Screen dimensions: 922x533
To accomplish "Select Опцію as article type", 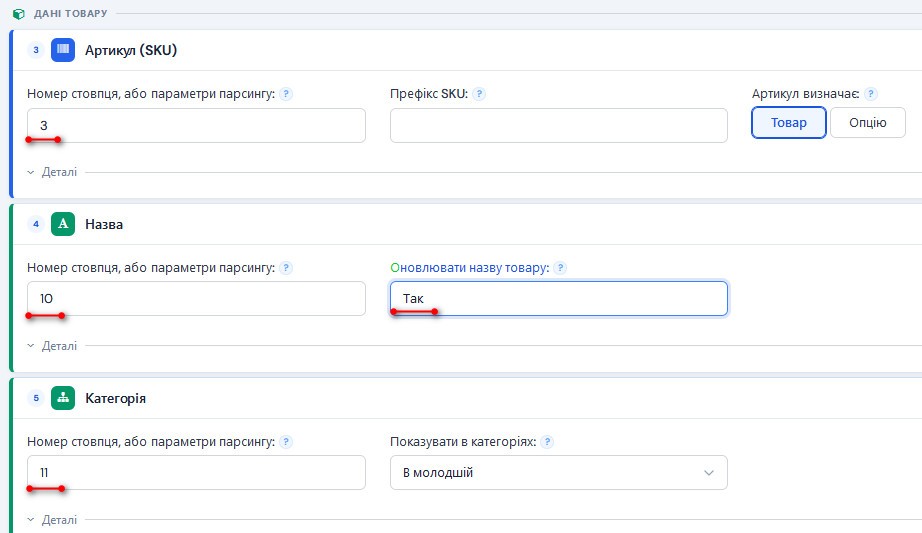I will (867, 122).
